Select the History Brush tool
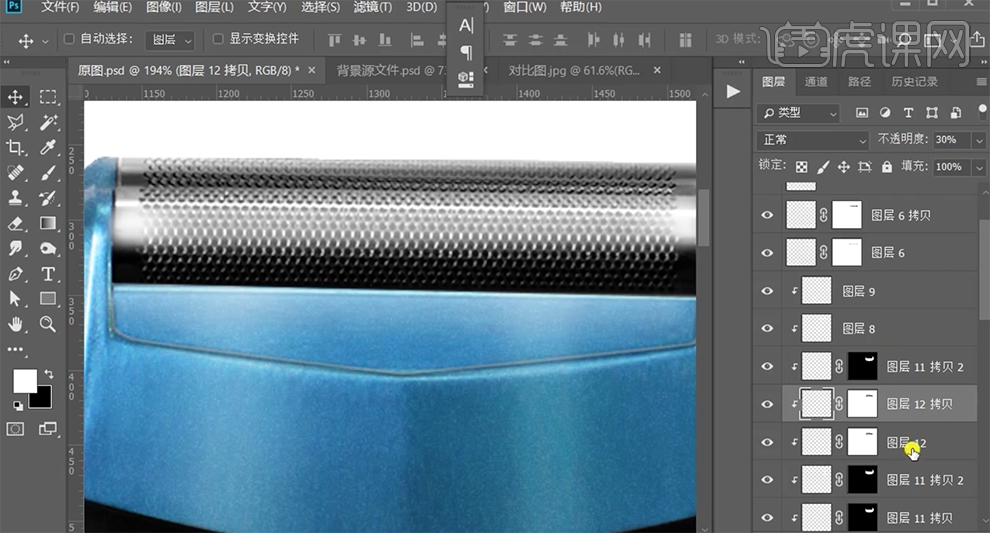The height and width of the screenshot is (533, 990). coord(48,198)
